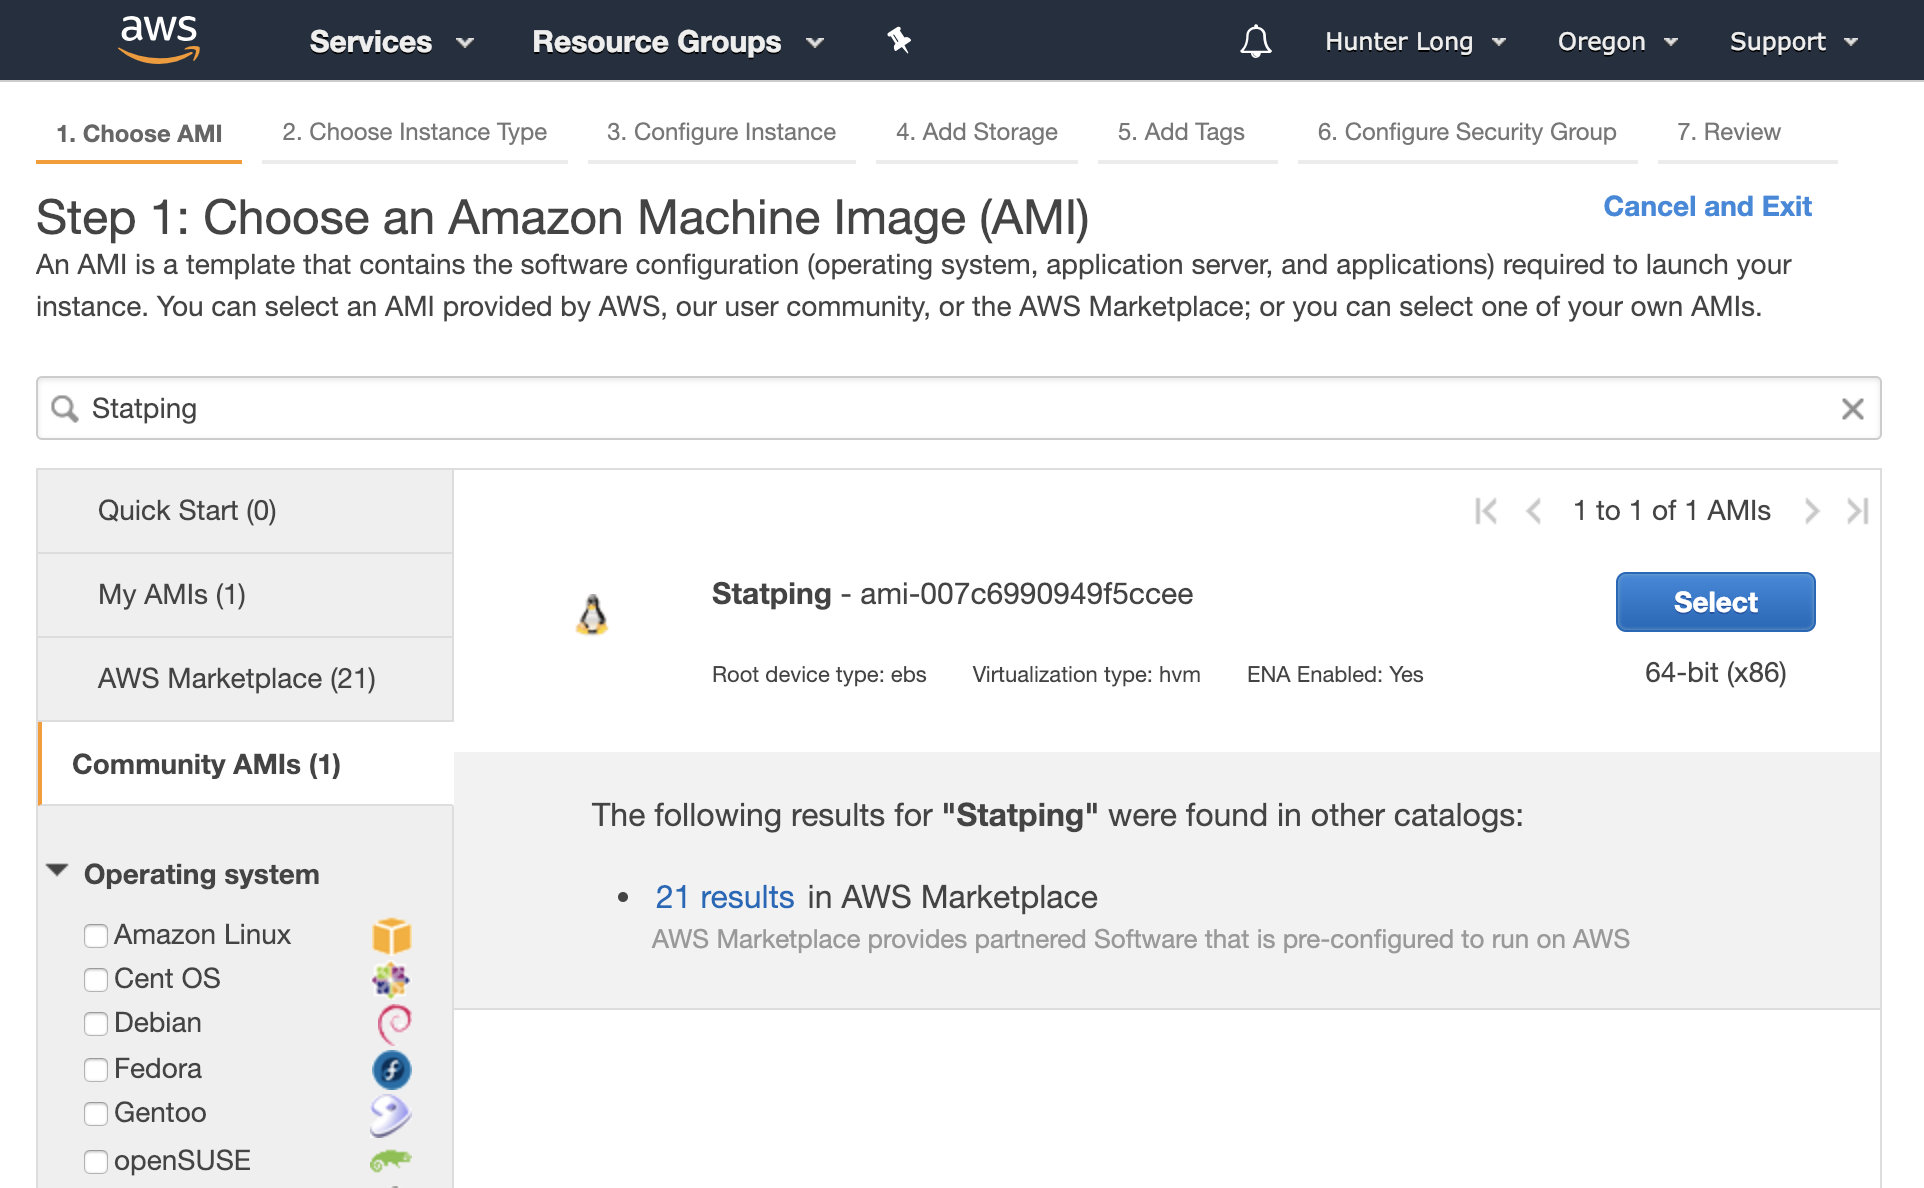Screen dimensions: 1924x1188
Task: Click the Statping ami-007c6990949f5ccee title
Action: click(x=952, y=594)
